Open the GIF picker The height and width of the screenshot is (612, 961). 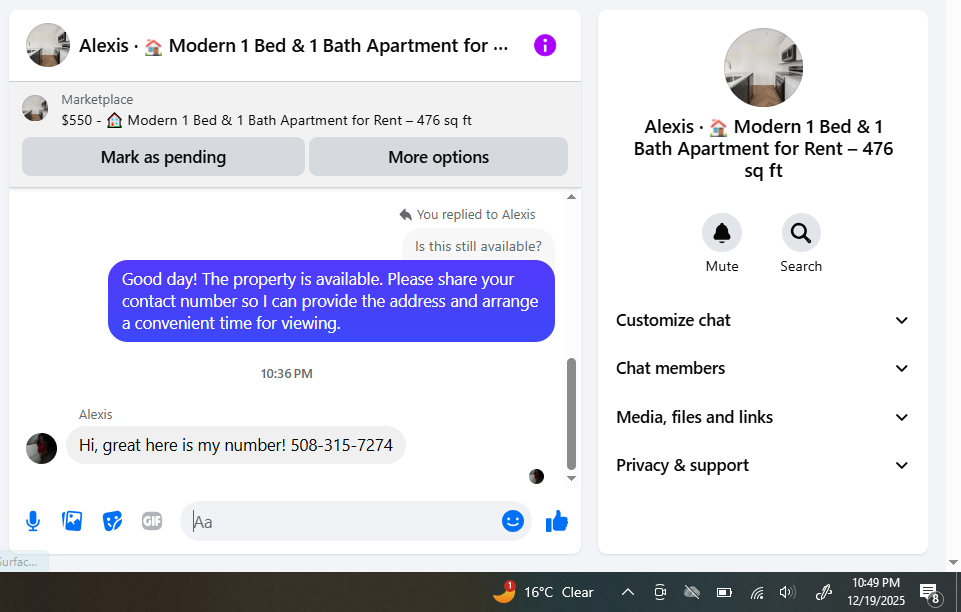(x=152, y=521)
